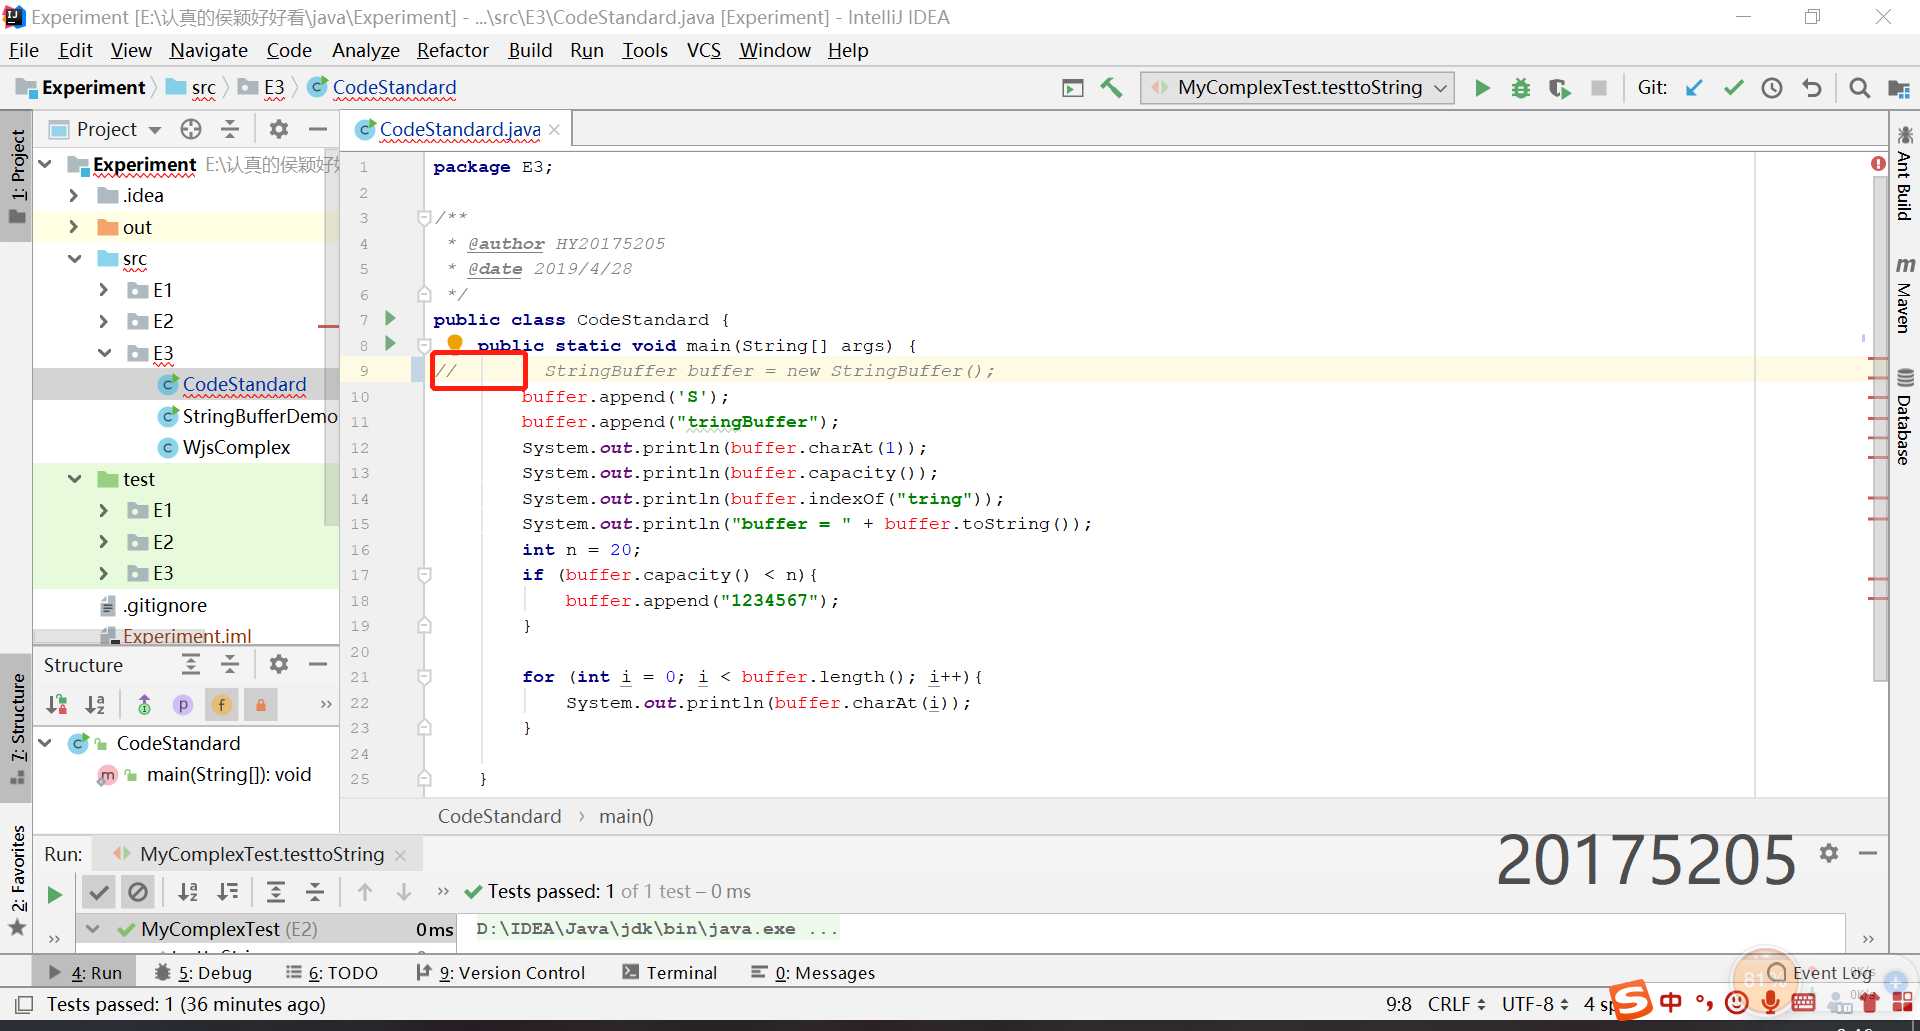Hide the Project panel with minus icon
1920x1031 pixels.
318,129
